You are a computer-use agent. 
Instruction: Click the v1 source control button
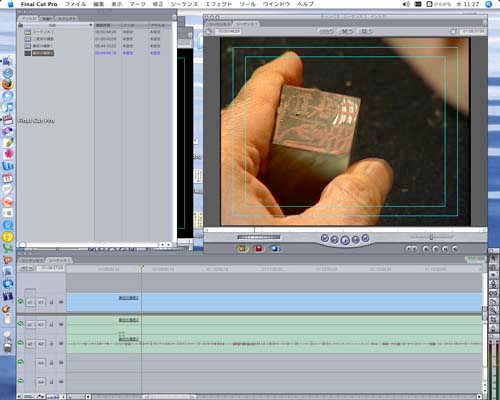[30, 302]
